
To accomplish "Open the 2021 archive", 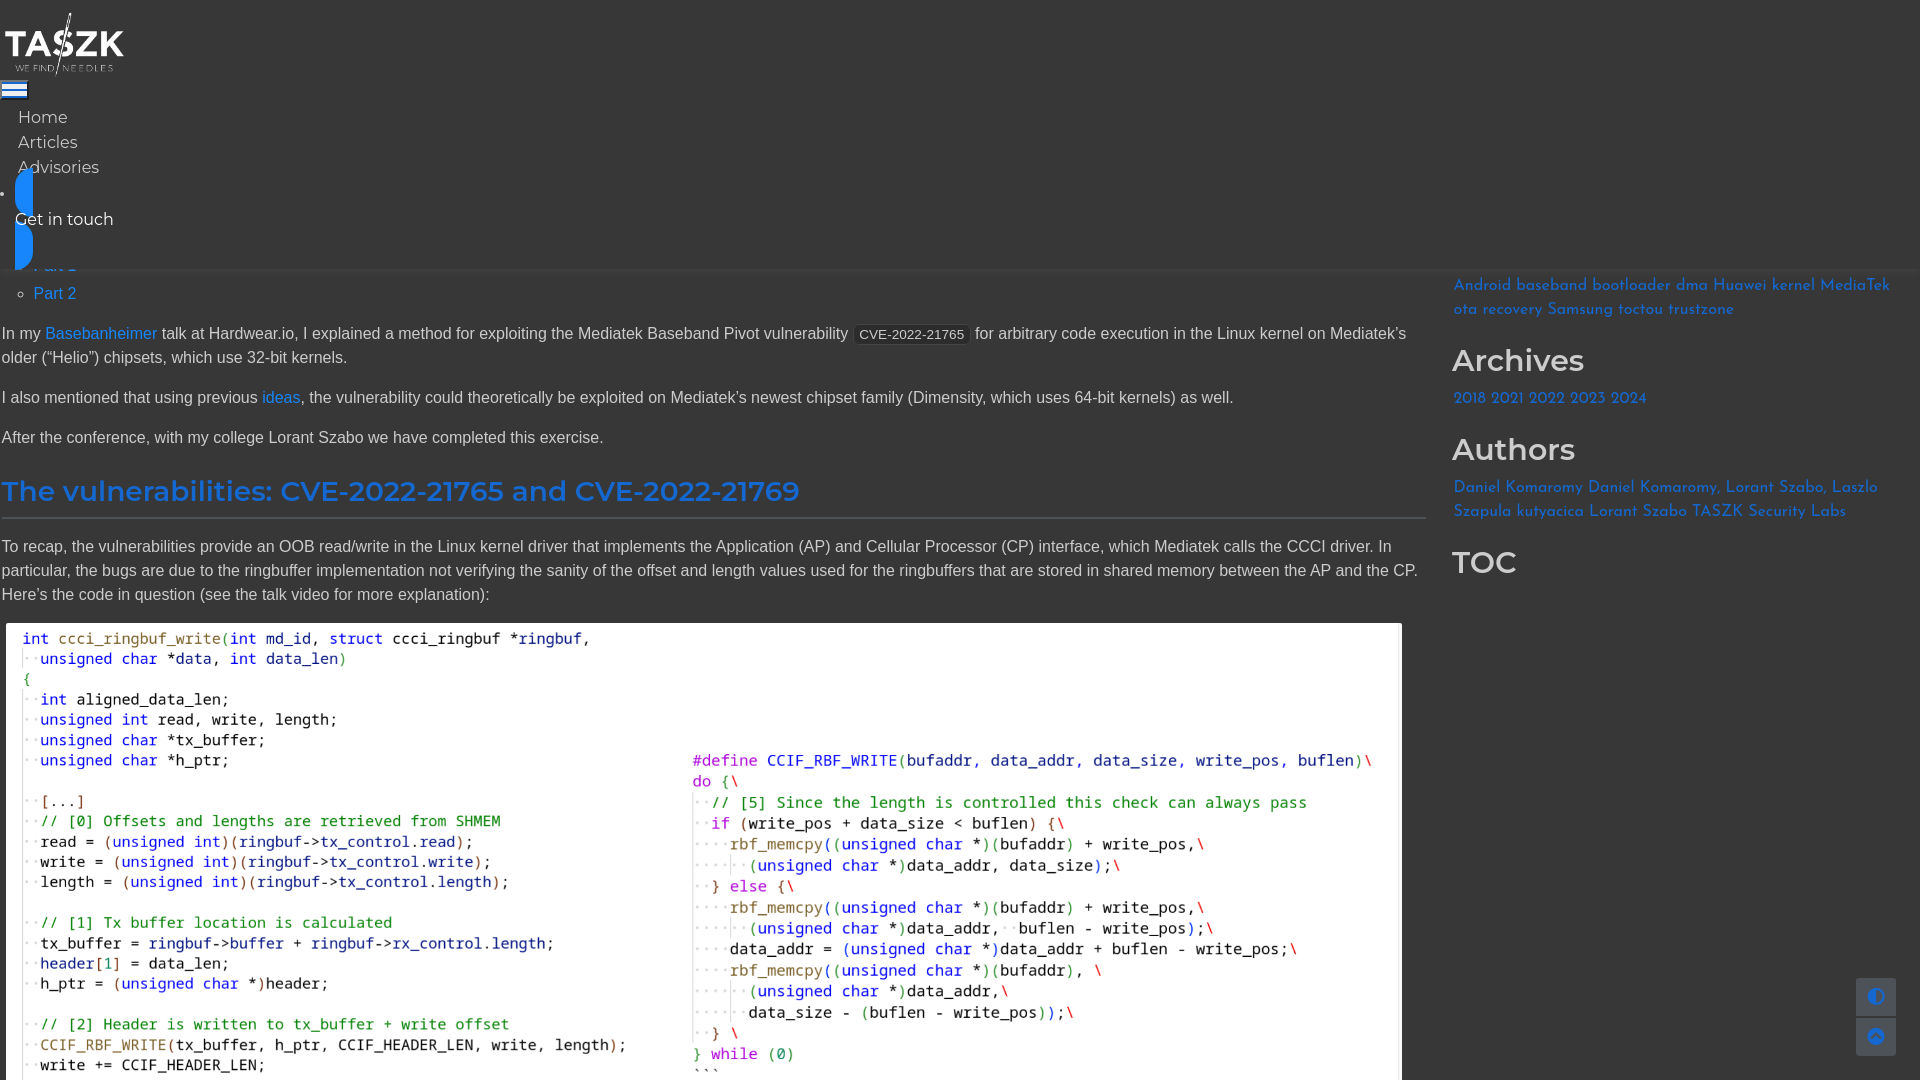I will coord(1507,399).
